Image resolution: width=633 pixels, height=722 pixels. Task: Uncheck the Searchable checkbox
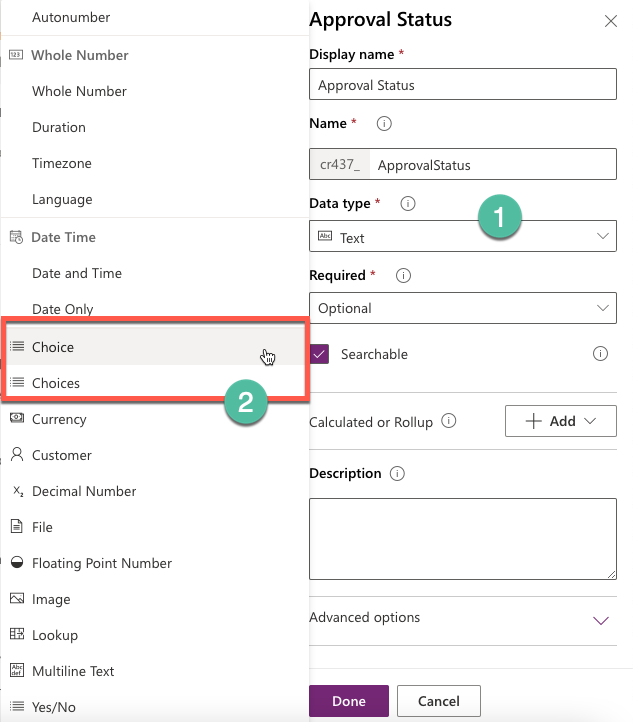(319, 354)
